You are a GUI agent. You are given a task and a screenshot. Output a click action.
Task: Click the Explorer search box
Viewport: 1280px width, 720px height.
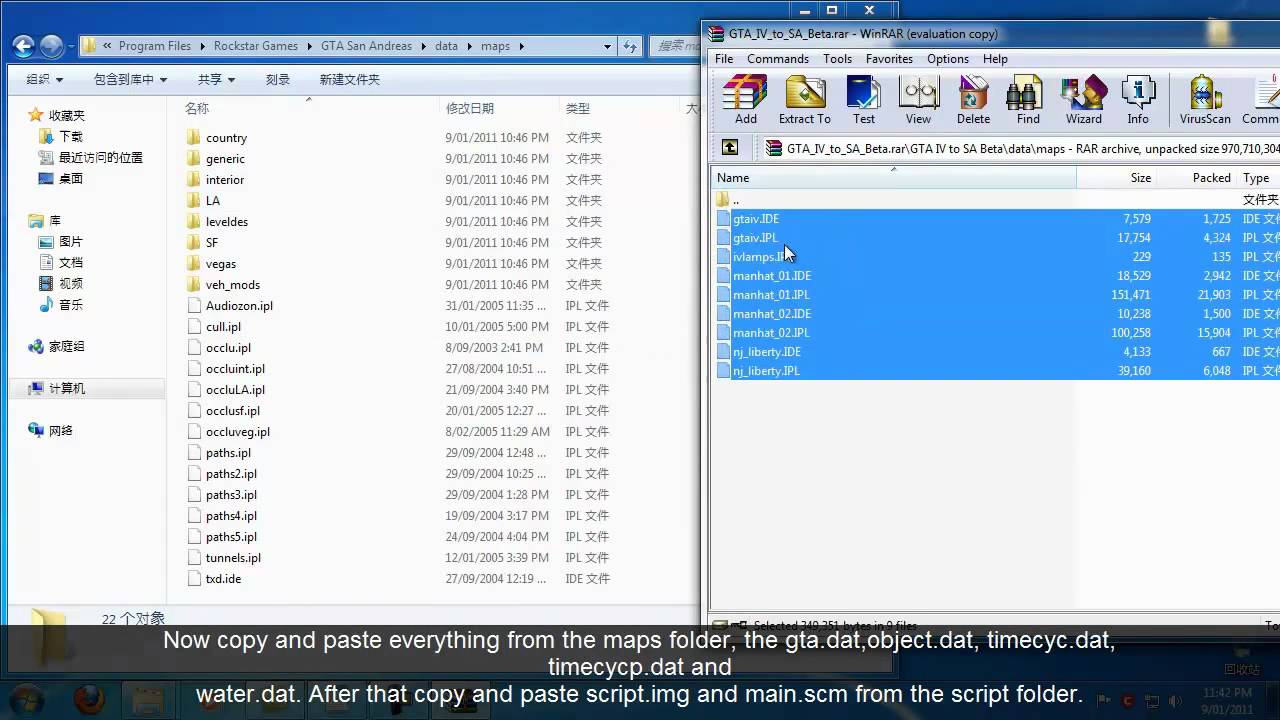(x=676, y=46)
